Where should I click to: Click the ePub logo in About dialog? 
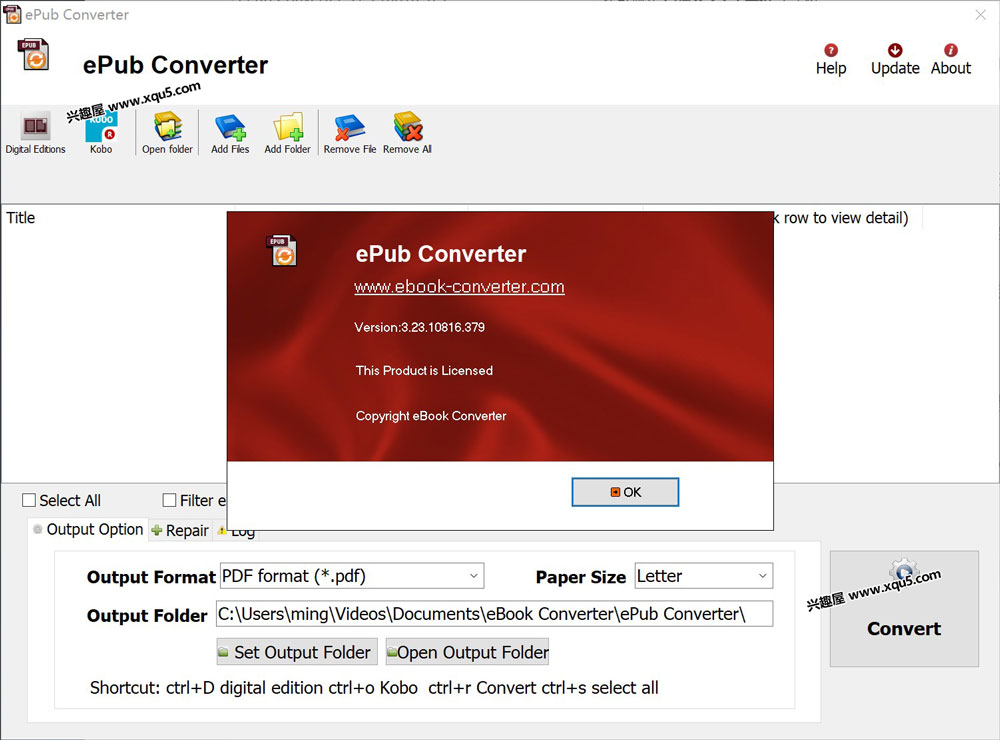point(281,250)
